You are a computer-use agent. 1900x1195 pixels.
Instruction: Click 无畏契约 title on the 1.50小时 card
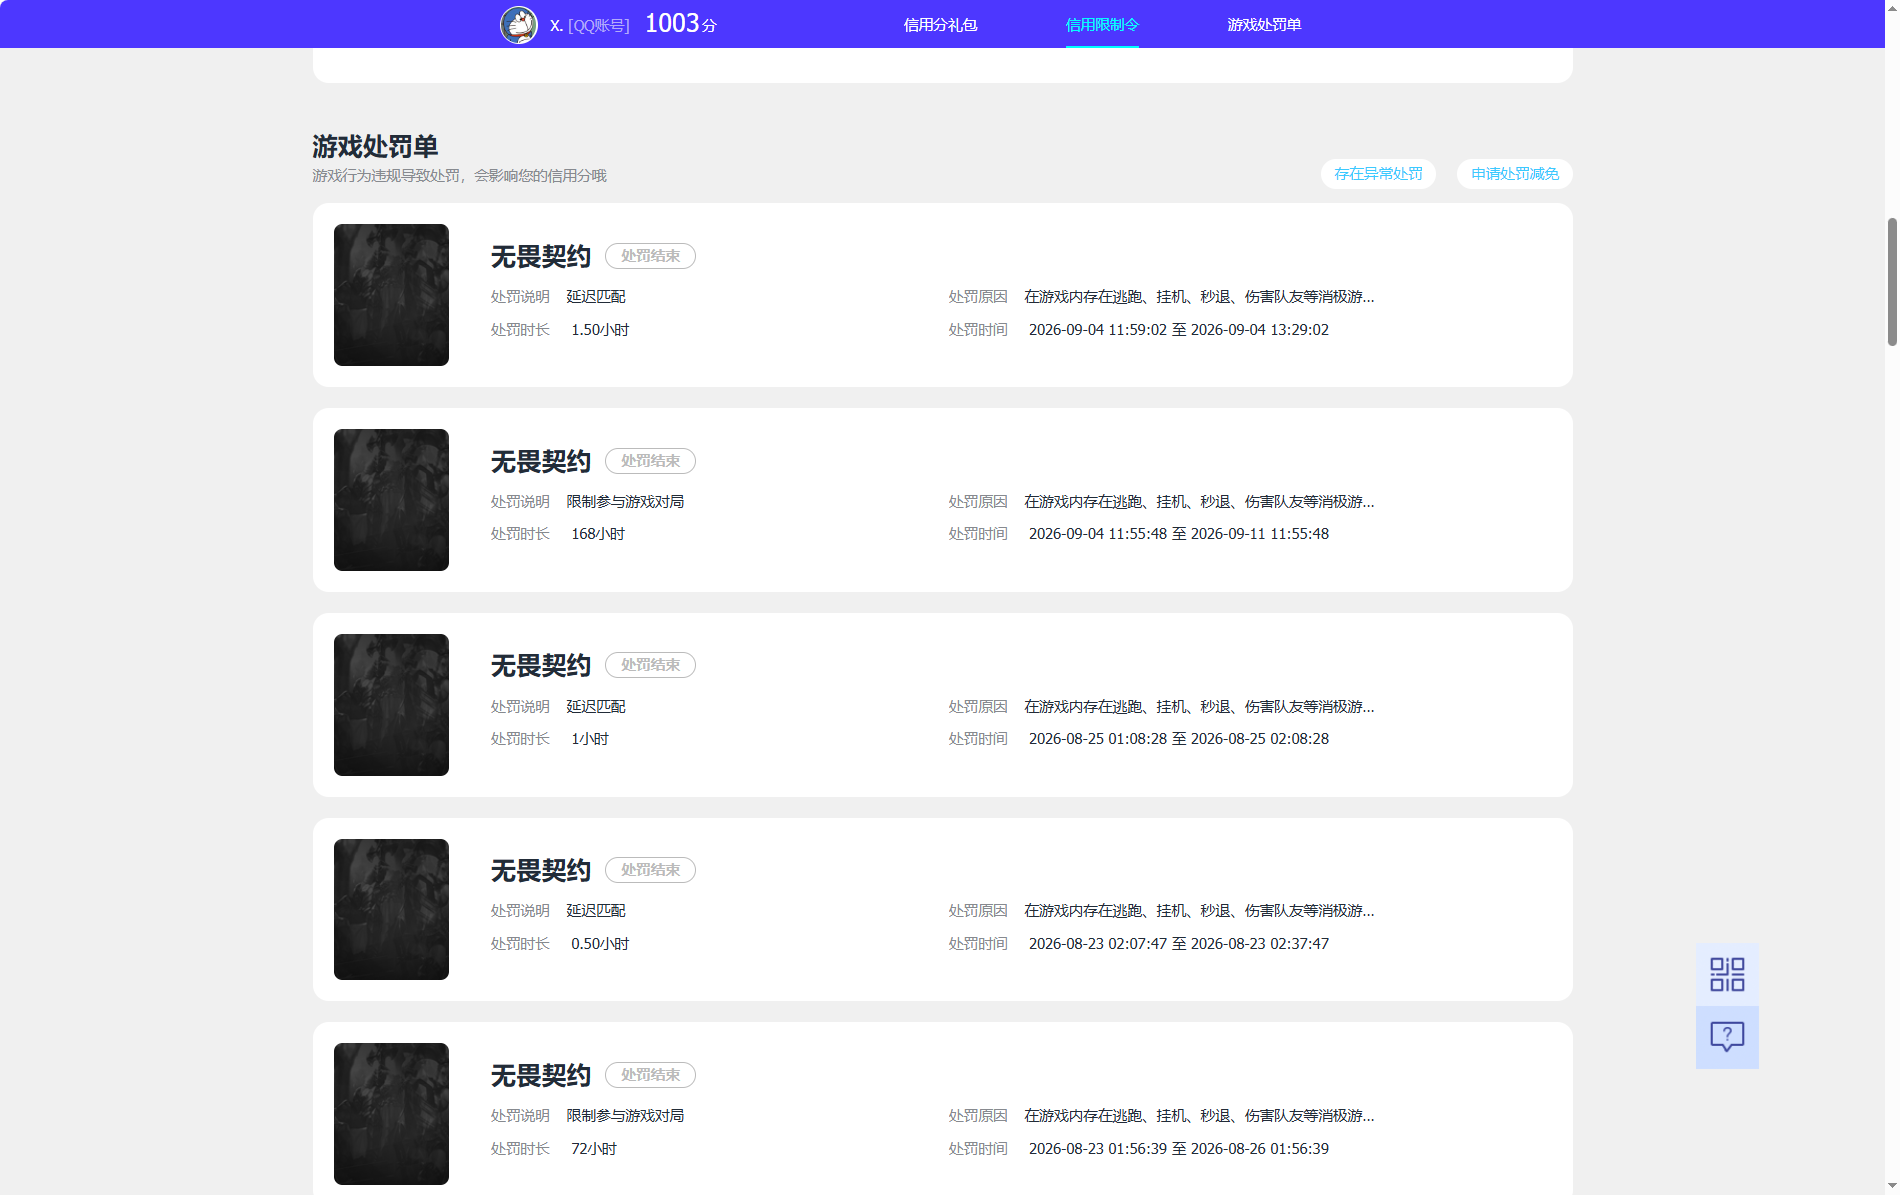coord(541,257)
